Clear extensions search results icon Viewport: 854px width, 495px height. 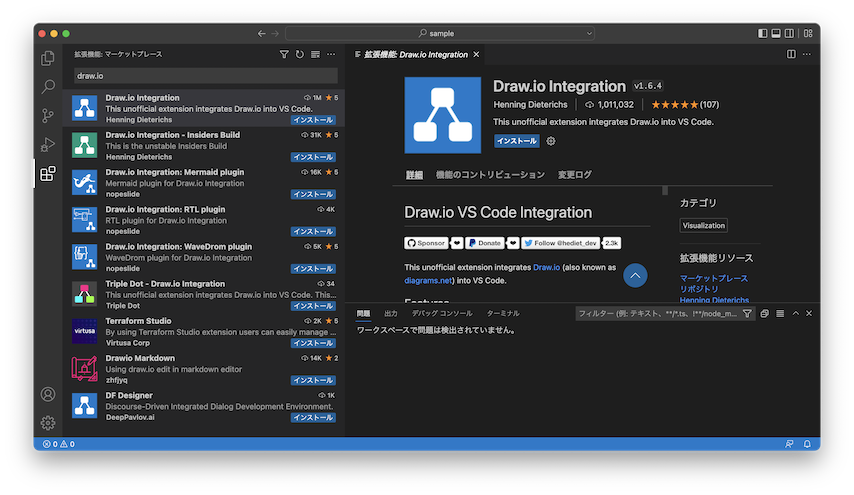pyautogui.click(x=315, y=54)
